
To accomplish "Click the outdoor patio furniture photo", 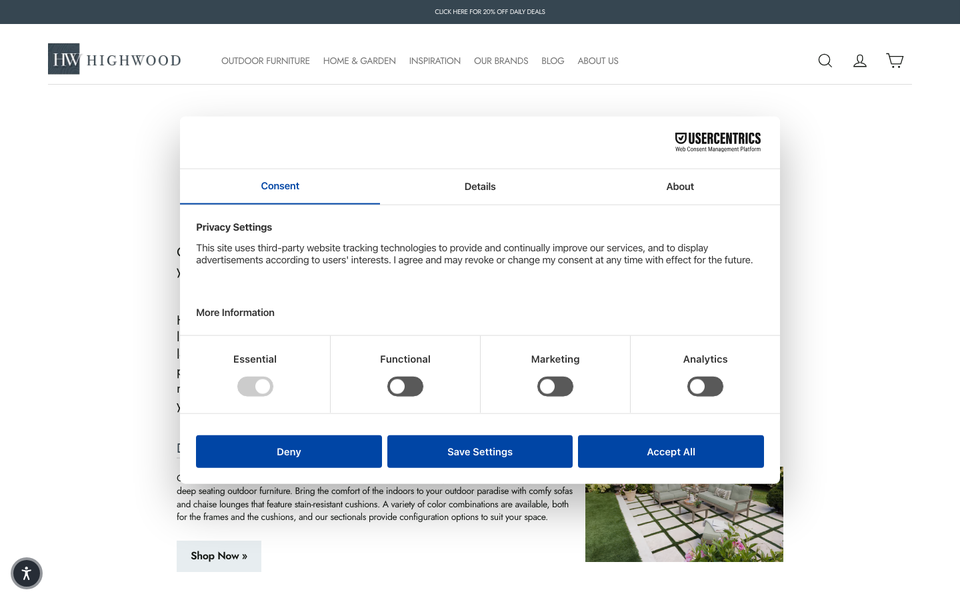I will pyautogui.click(x=684, y=523).
